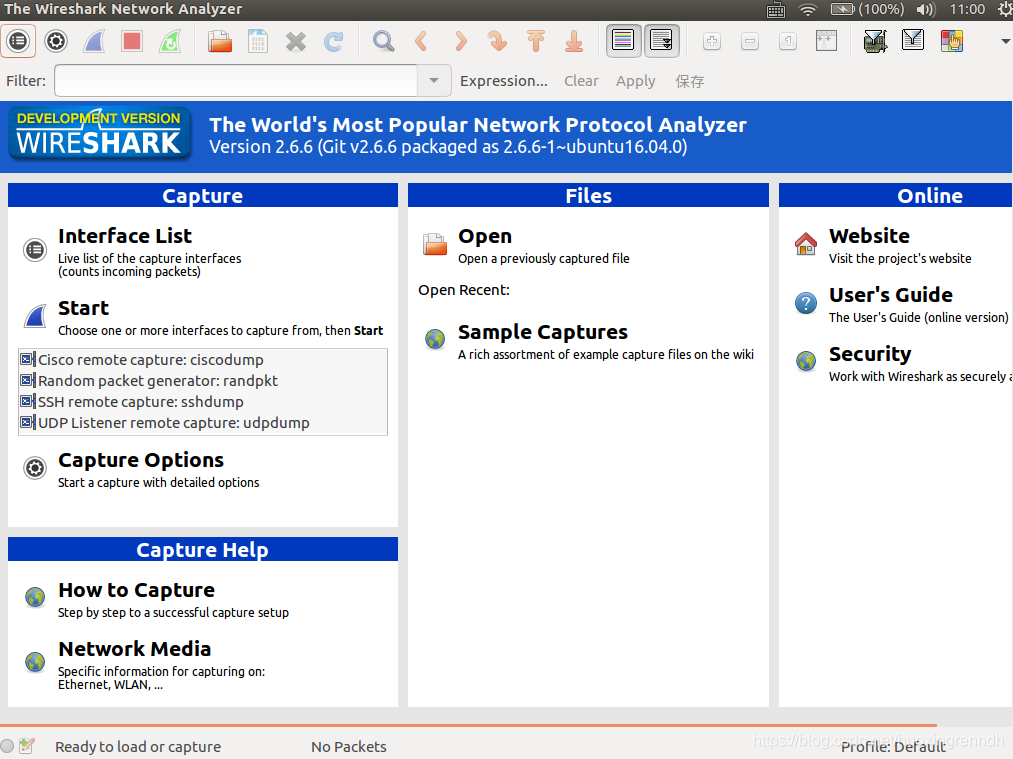Reload the capture file icon
The image size is (1013, 759).
pyautogui.click(x=334, y=41)
